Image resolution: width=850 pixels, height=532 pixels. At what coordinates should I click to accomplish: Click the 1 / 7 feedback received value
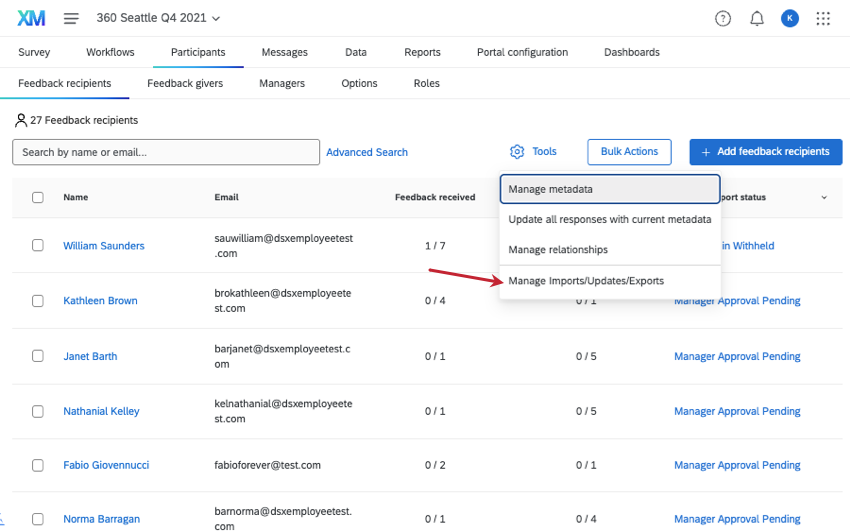(435, 246)
